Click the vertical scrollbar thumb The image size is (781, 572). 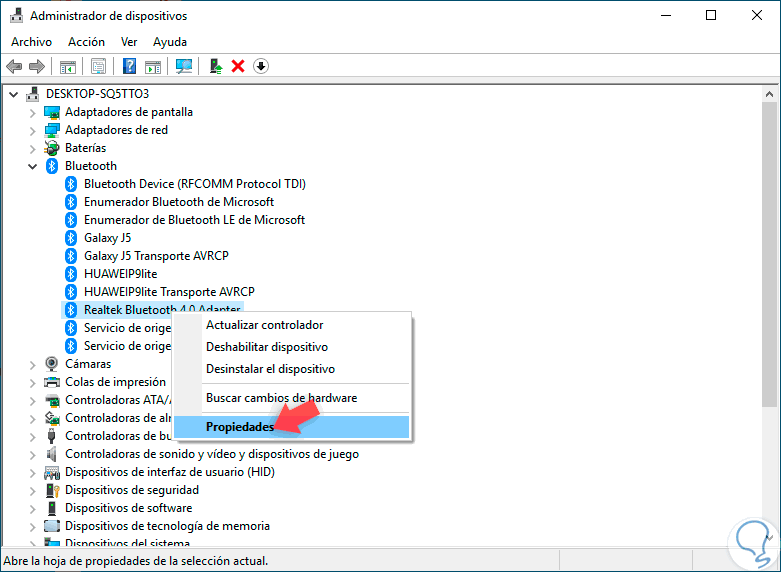[770, 254]
